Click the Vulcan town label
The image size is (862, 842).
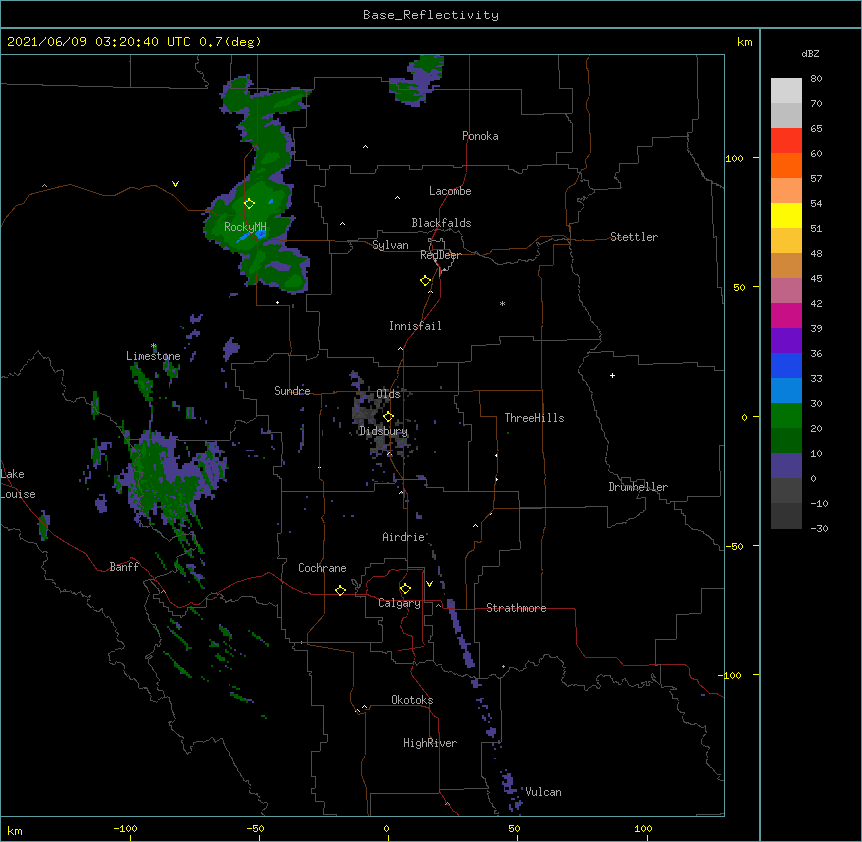tap(543, 792)
